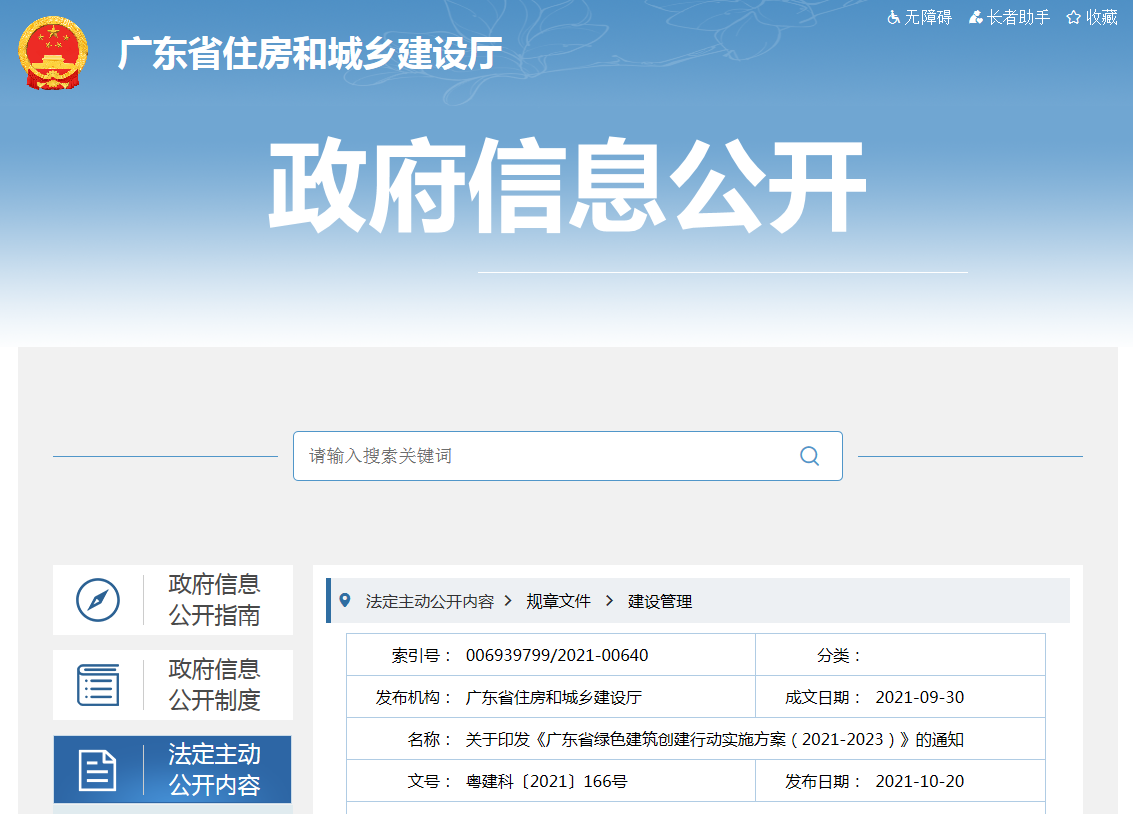Click the search magnifier icon
1133x814 pixels.
[x=809, y=456]
